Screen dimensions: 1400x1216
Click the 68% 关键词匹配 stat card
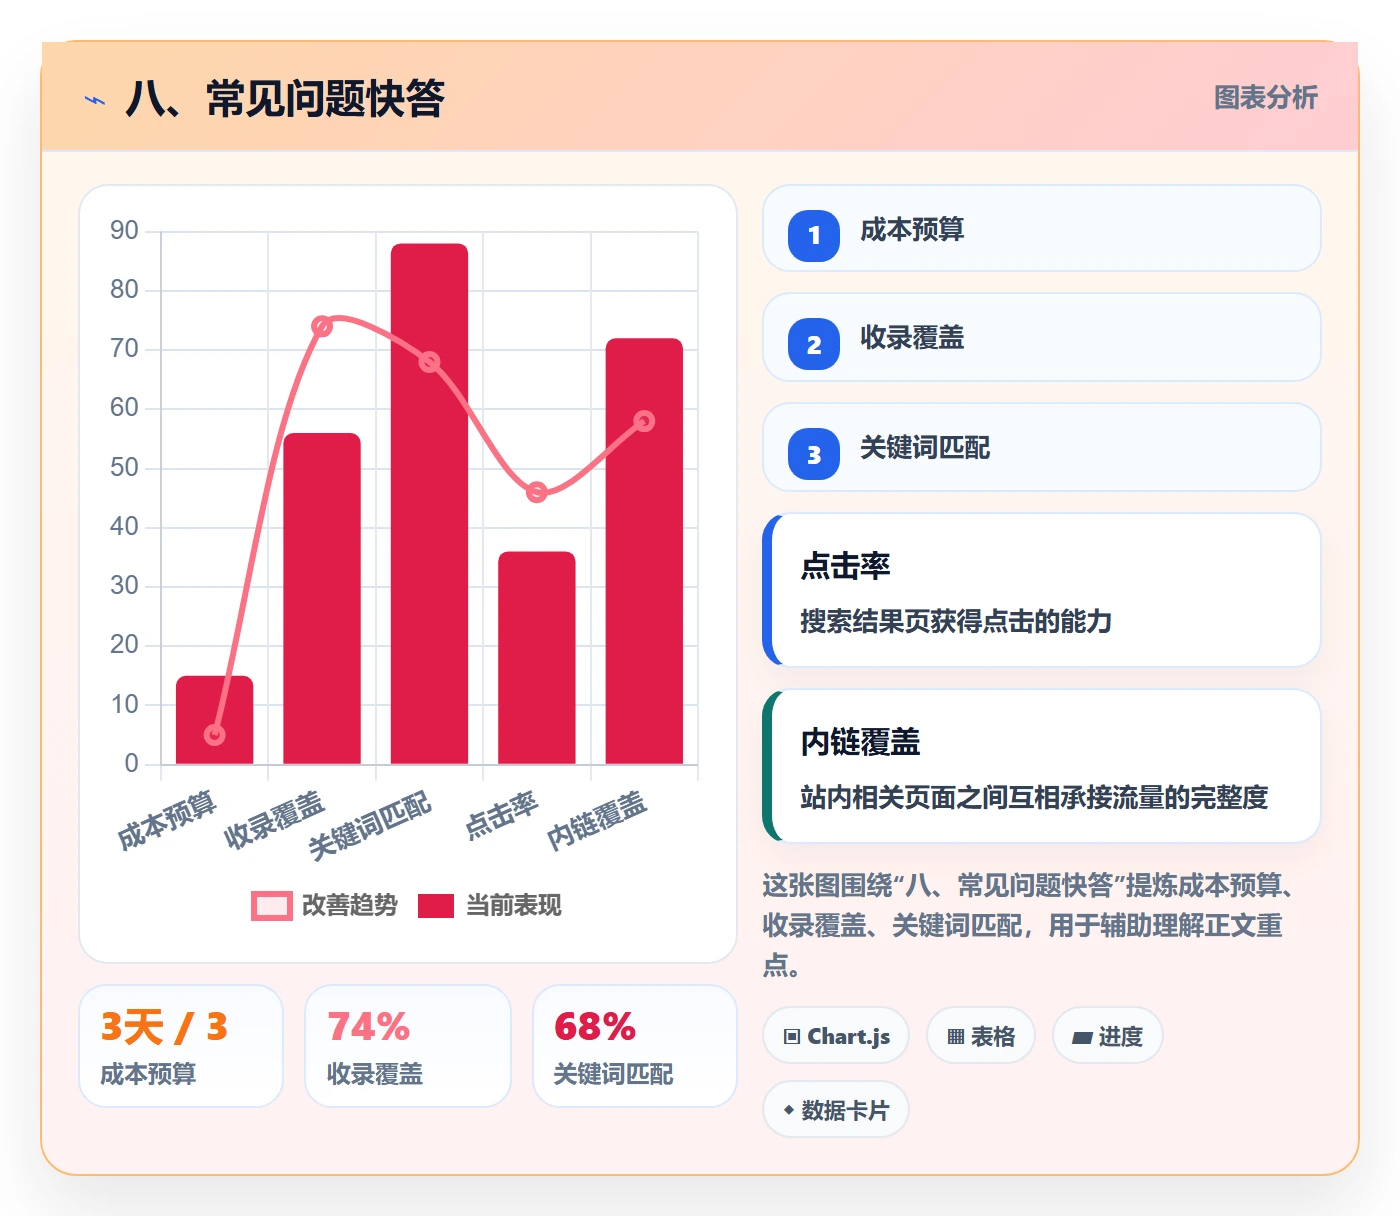[635, 1046]
